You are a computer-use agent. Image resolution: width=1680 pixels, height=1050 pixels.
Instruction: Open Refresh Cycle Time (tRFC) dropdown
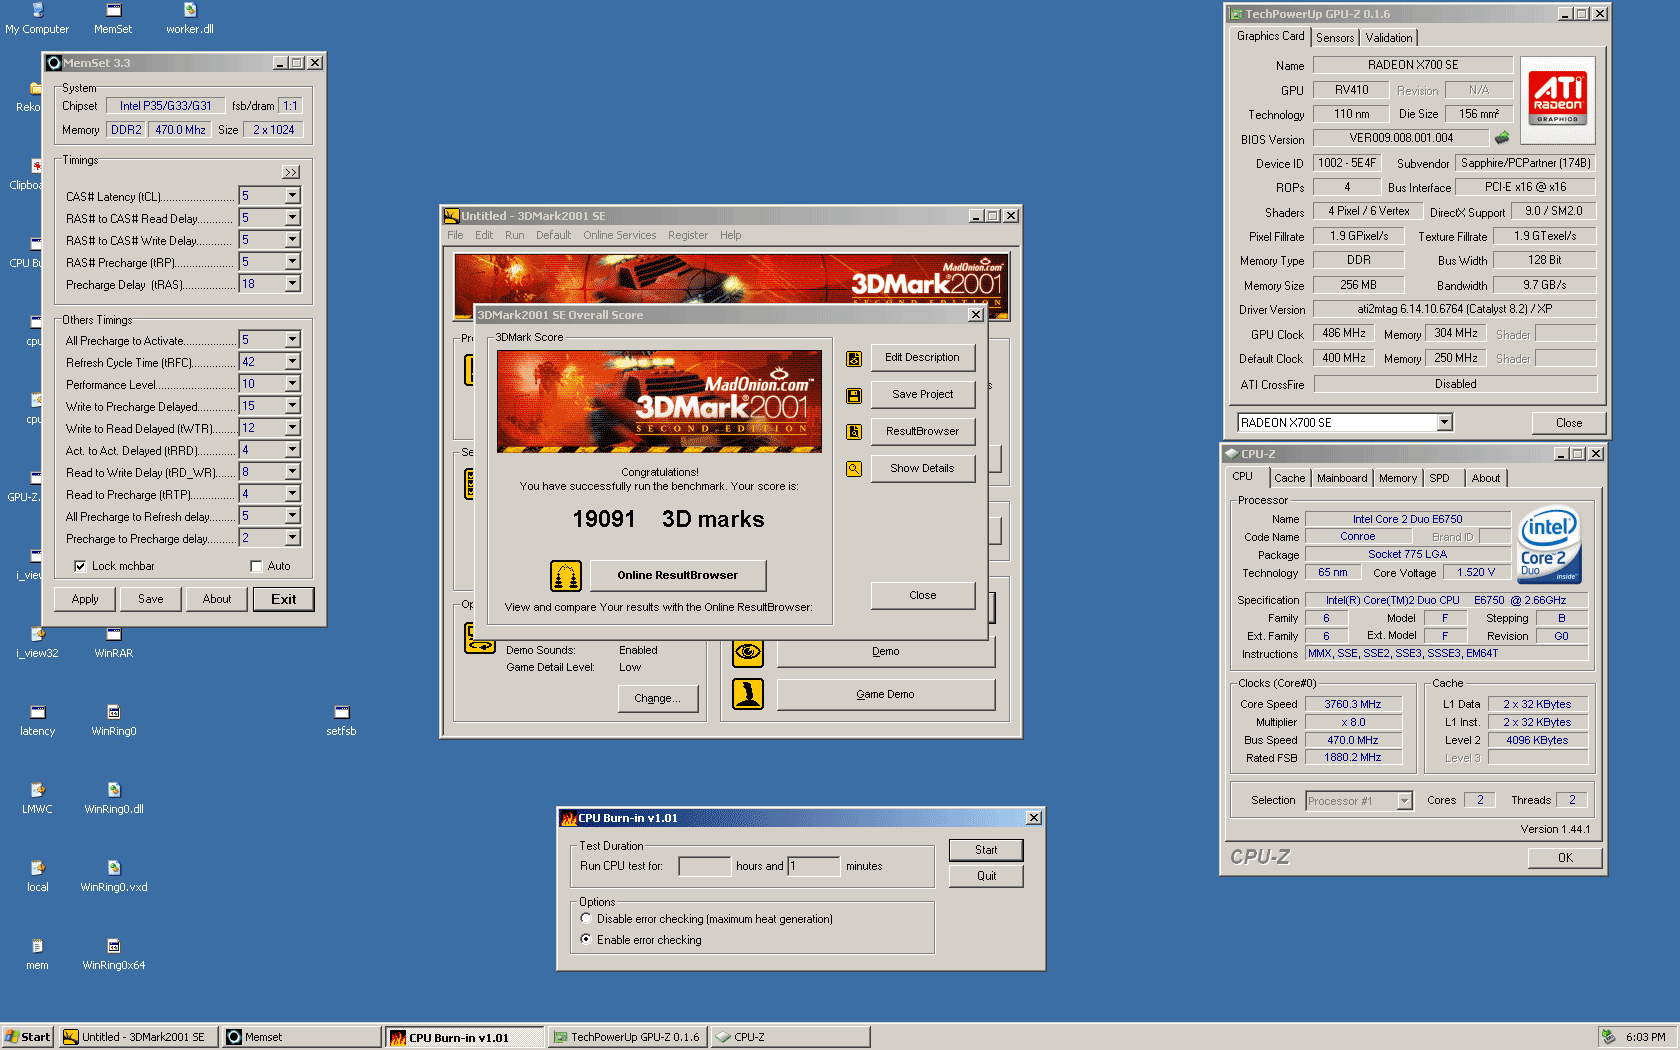point(292,362)
